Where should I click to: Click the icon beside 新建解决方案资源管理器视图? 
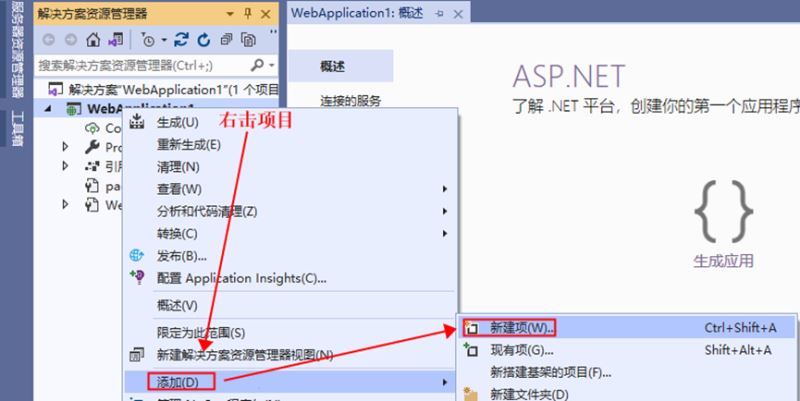coord(137,355)
